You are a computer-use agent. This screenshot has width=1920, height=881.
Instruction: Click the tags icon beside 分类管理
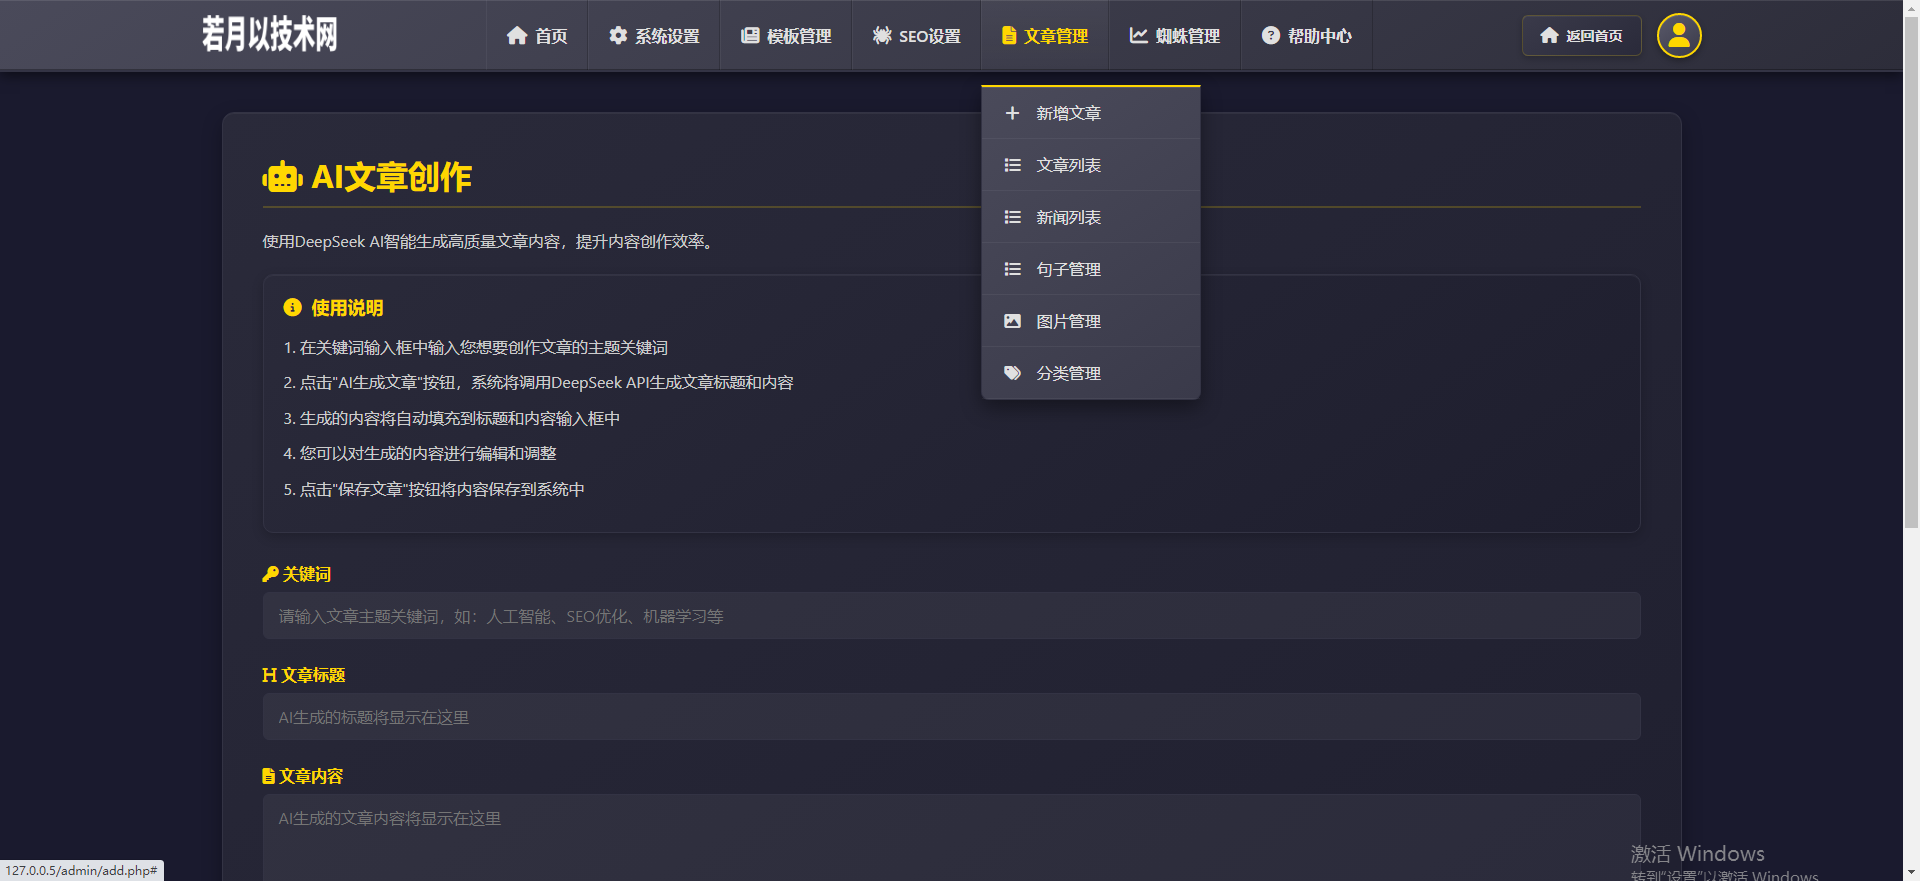[1012, 373]
